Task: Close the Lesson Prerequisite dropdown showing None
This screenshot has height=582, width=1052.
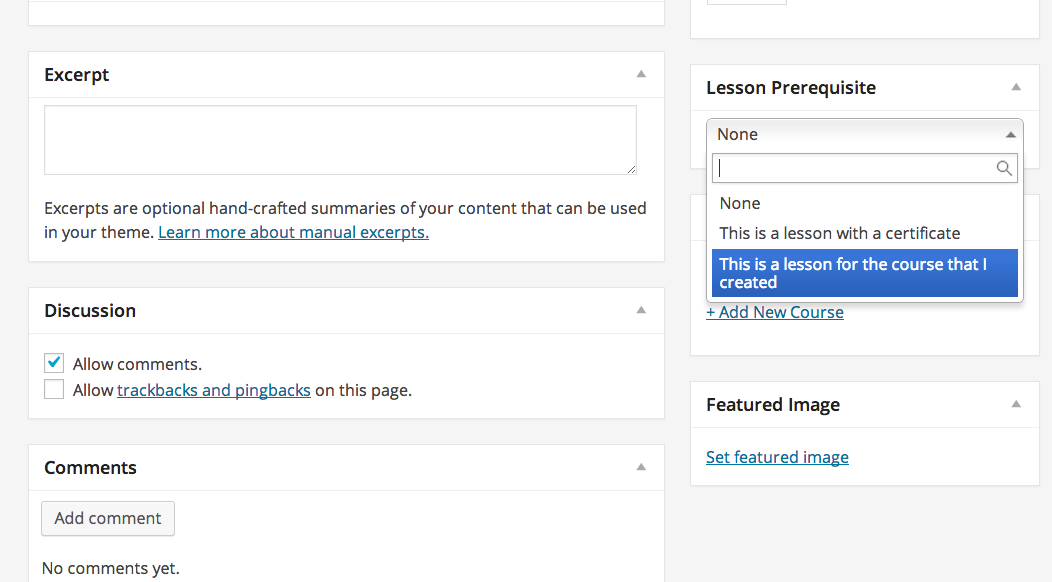Action: point(864,134)
